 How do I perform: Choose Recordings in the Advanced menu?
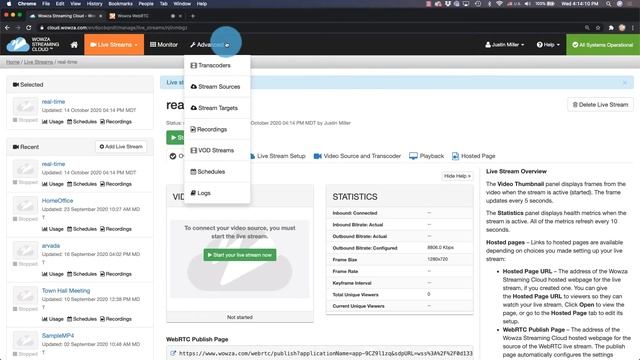217,129
